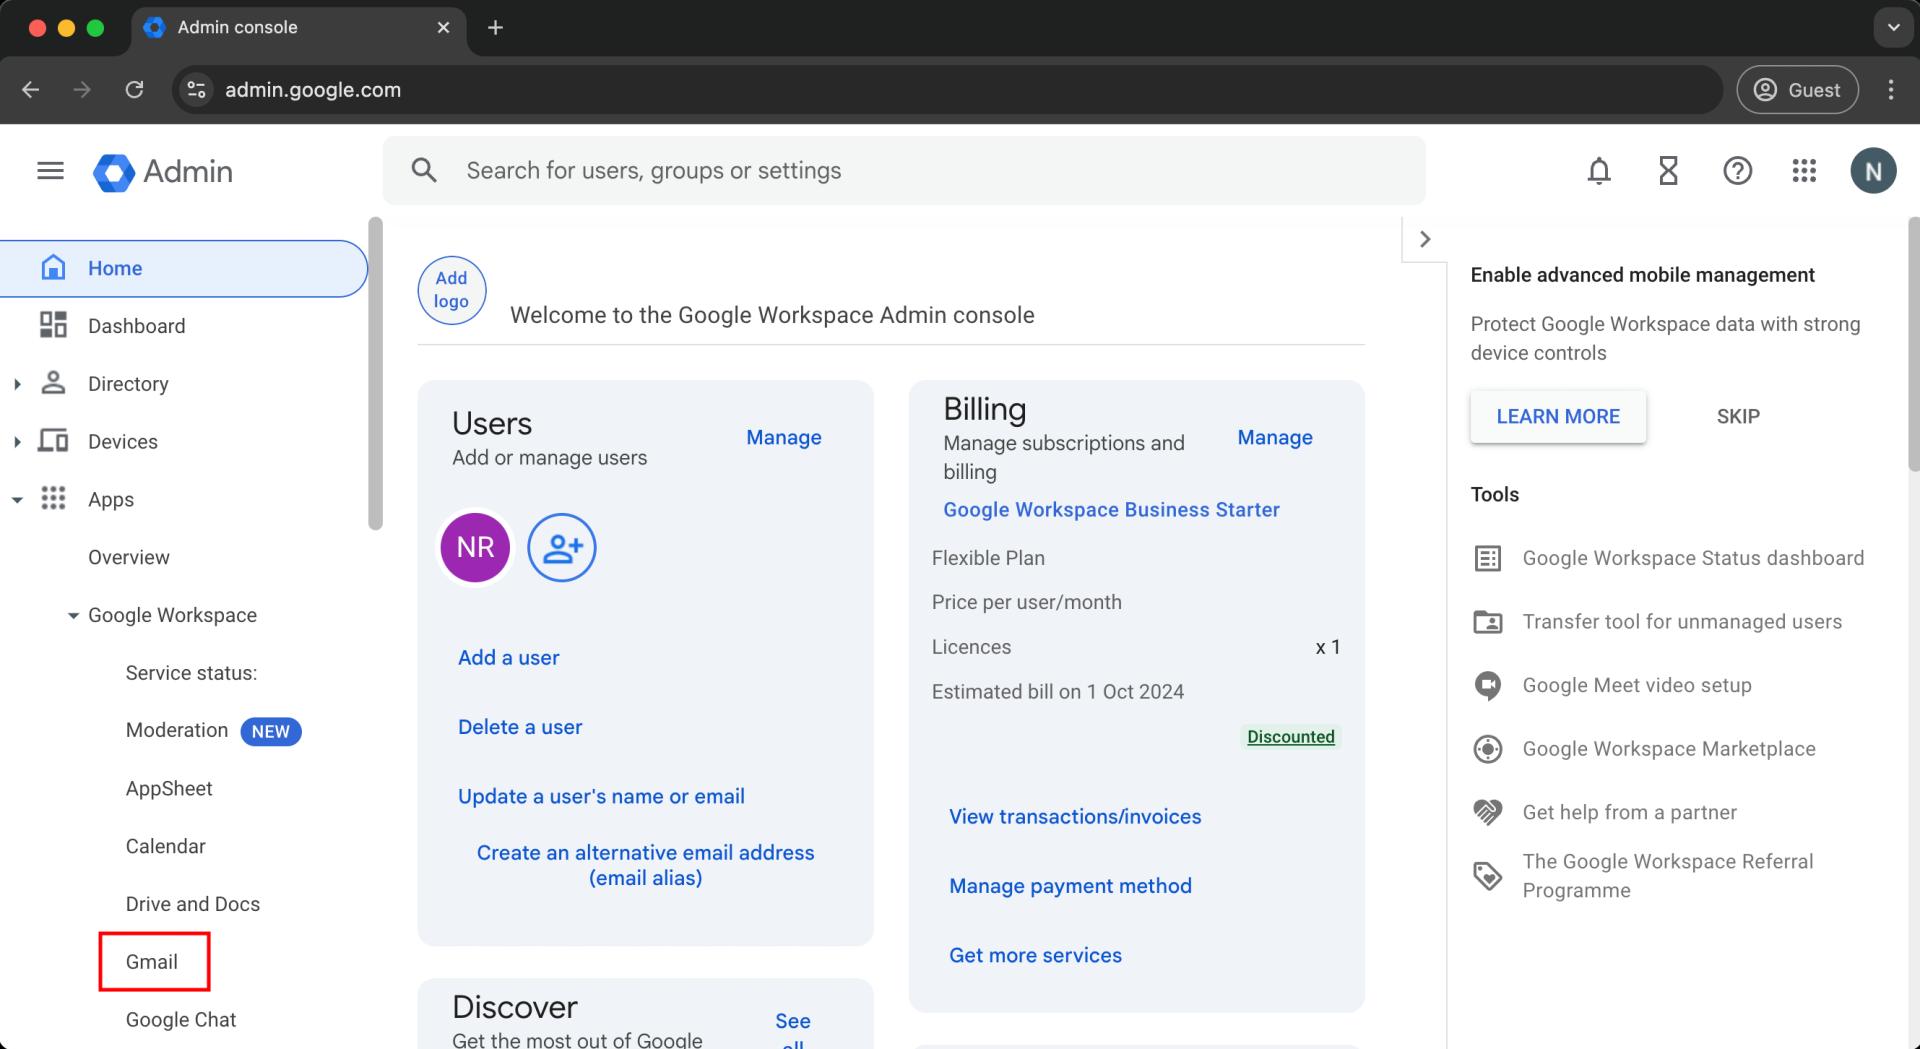Open a new browser tab
The height and width of the screenshot is (1049, 1920).
point(495,28)
